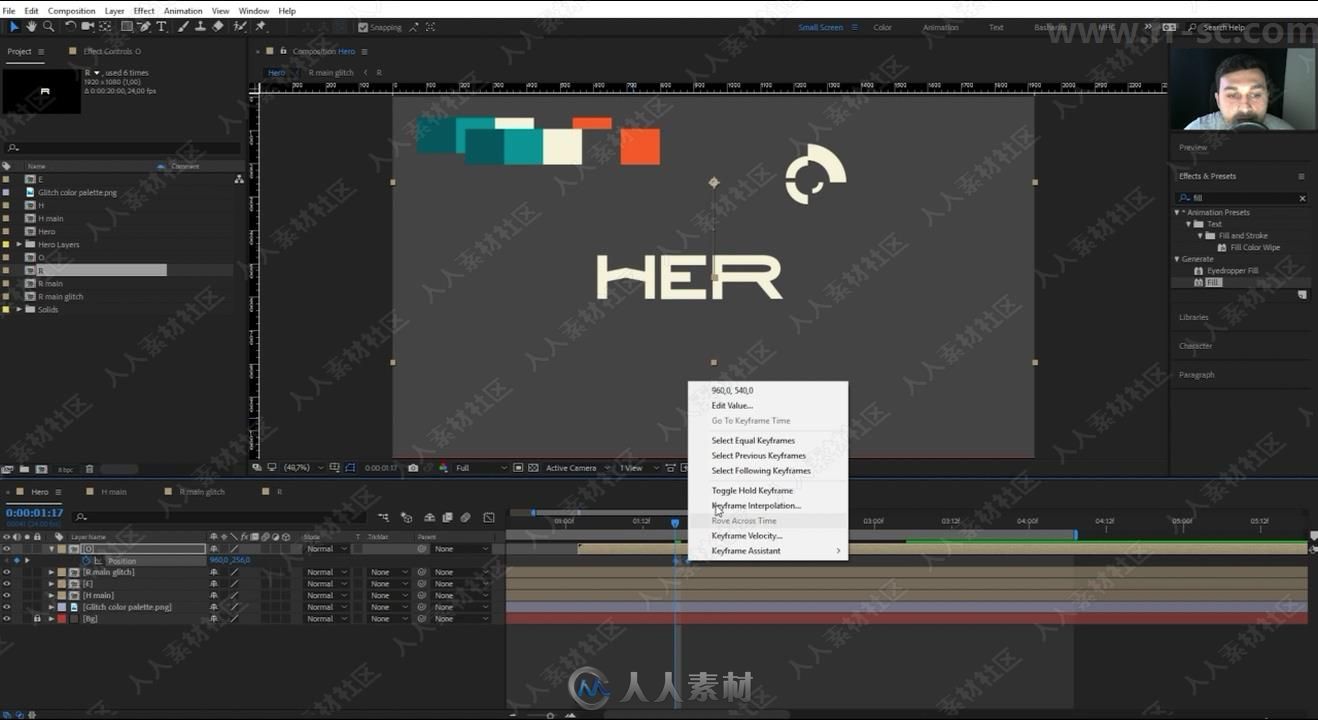
Task: Select the Unified Camera tool
Action: (87, 27)
